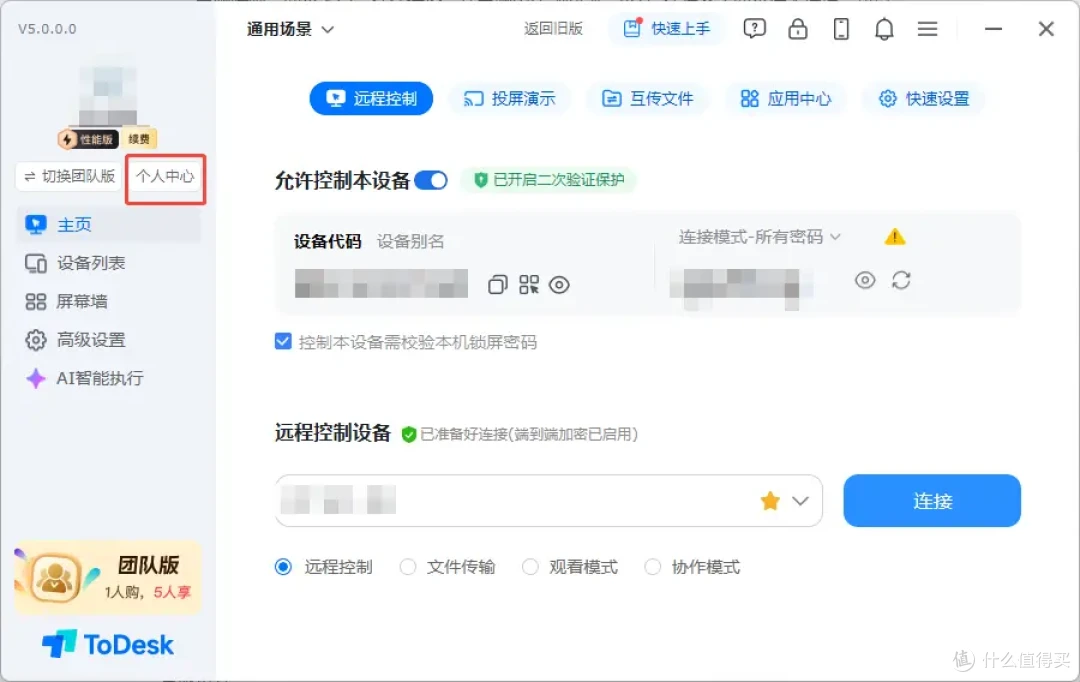This screenshot has width=1080, height=682.
Task: Click the 快速上手 button
Action: [667, 29]
